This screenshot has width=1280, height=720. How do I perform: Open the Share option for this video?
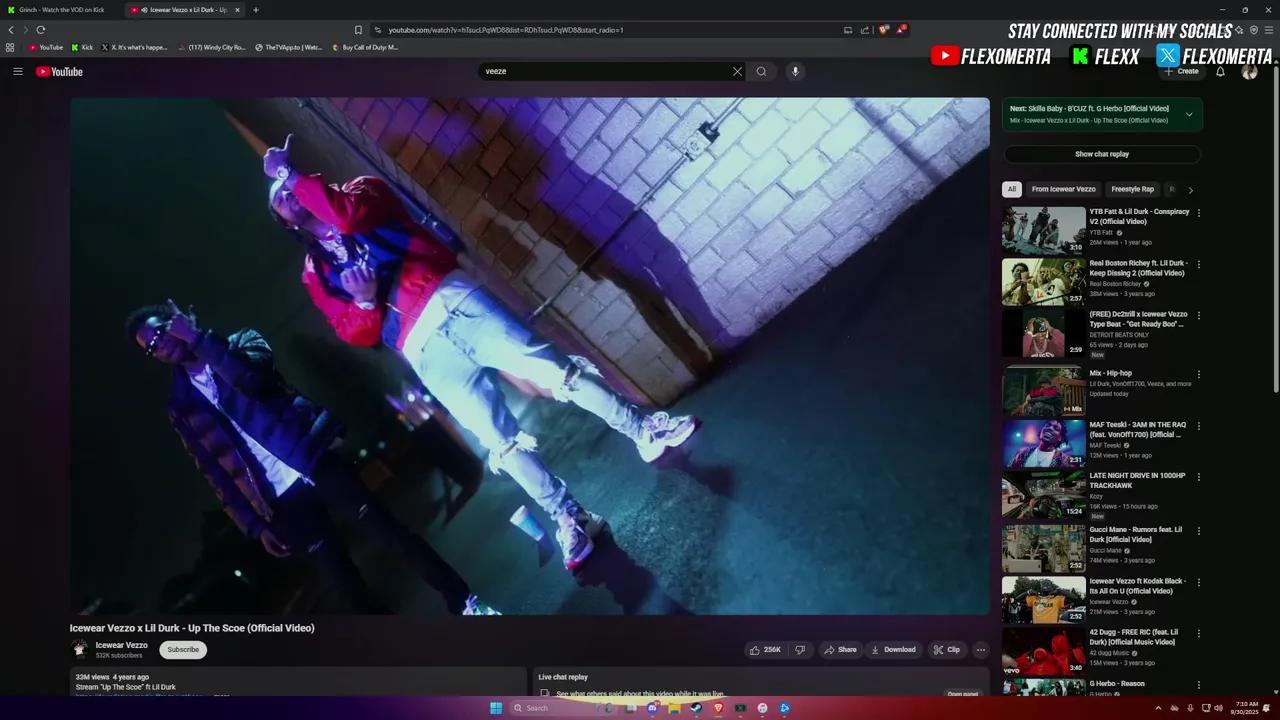coord(840,650)
